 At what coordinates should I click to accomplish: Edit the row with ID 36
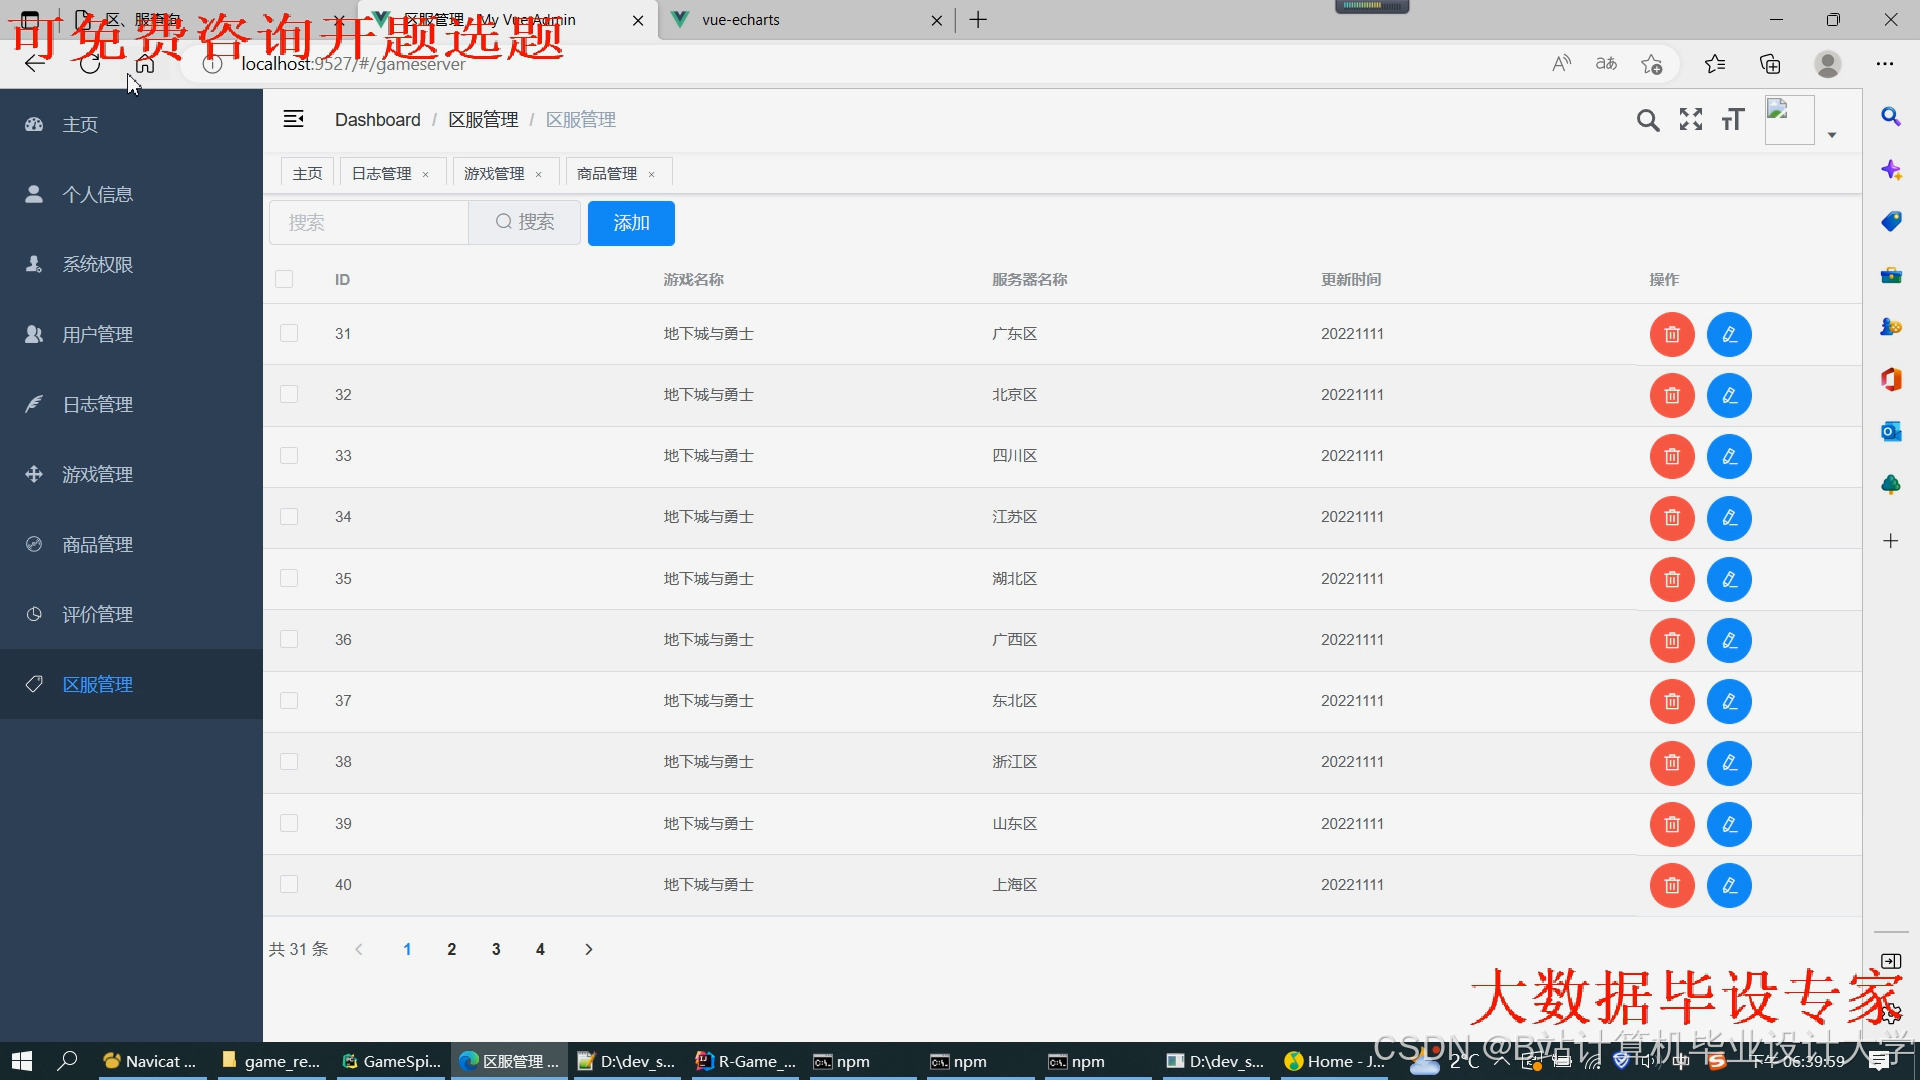pos(1729,641)
